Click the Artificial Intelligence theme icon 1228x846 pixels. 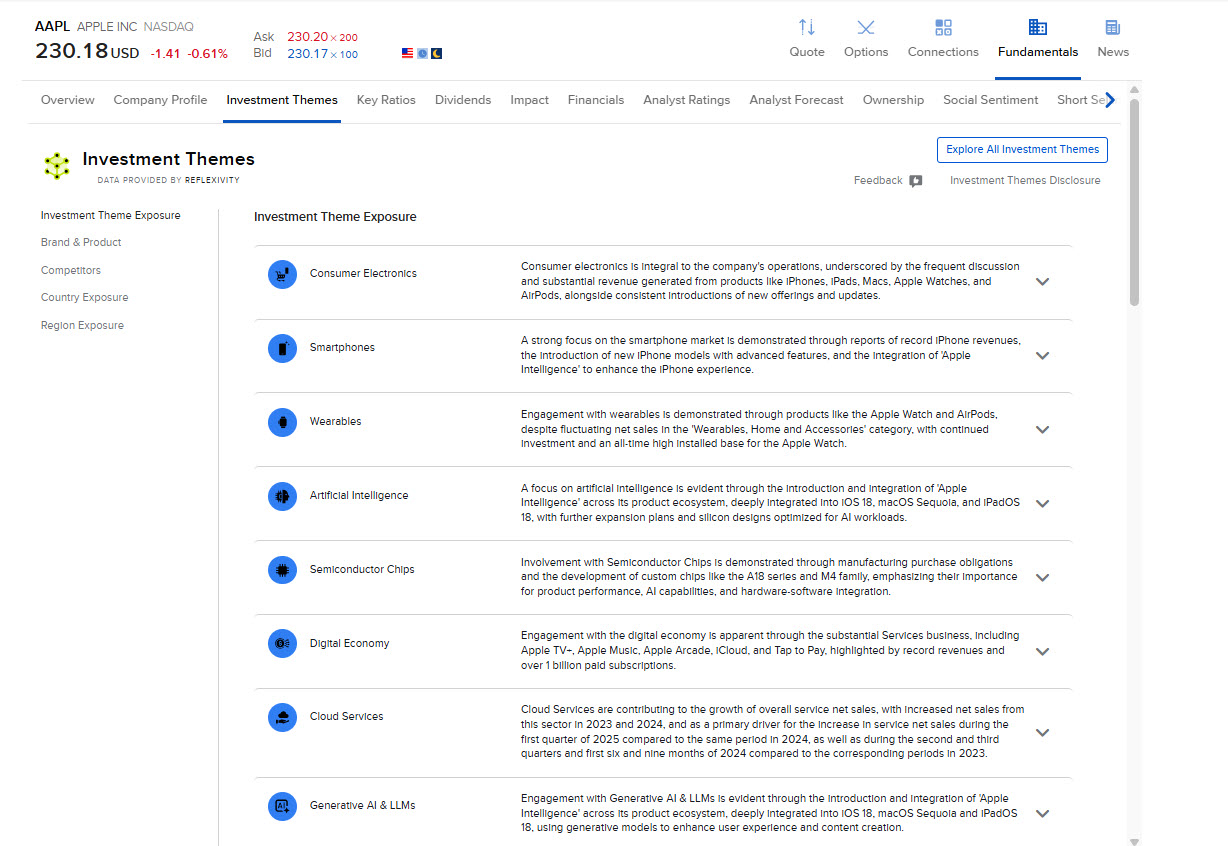pos(283,496)
